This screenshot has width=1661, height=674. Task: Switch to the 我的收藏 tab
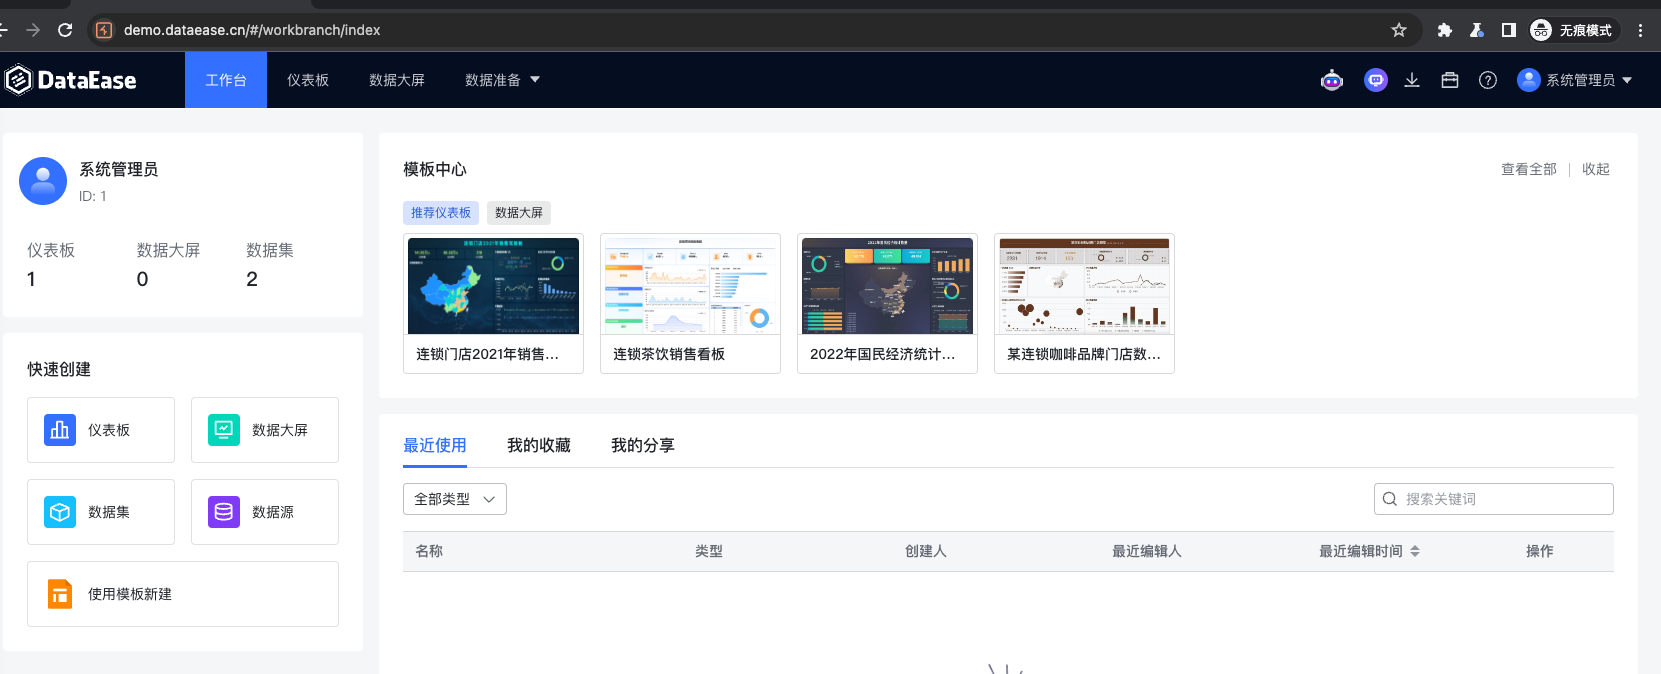pyautogui.click(x=538, y=445)
